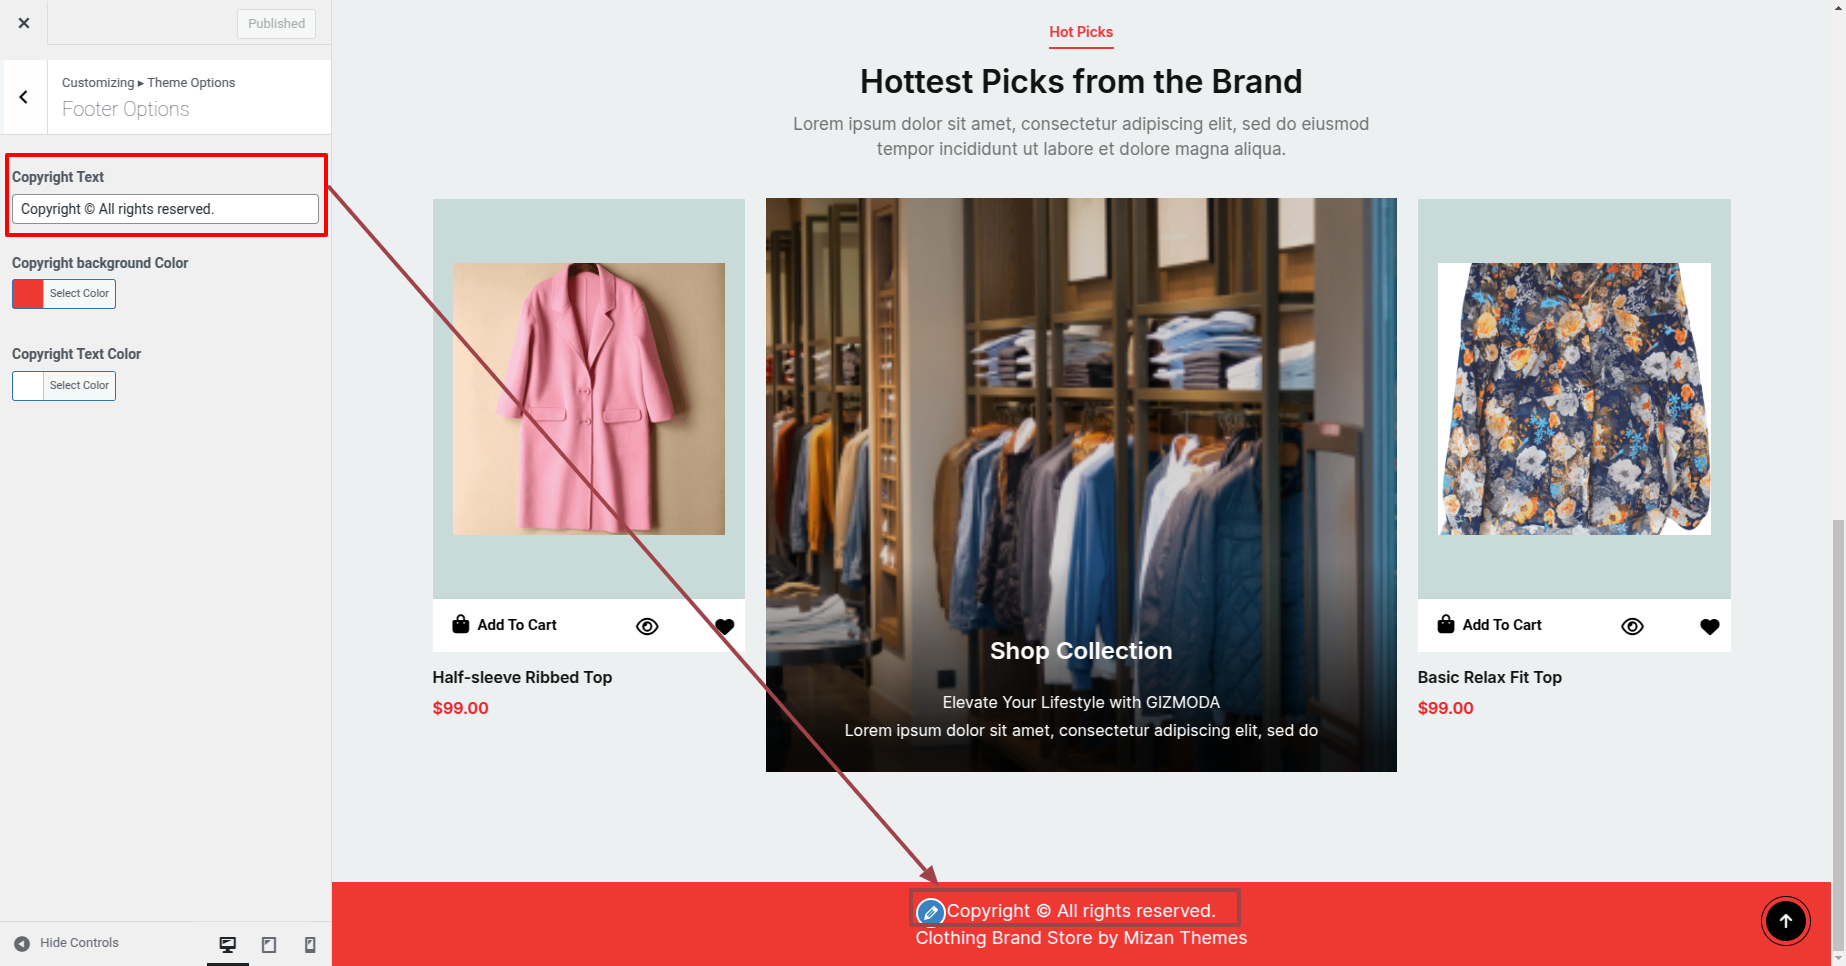
Task: Click the red Copyright background color swatch
Action: (x=28, y=293)
